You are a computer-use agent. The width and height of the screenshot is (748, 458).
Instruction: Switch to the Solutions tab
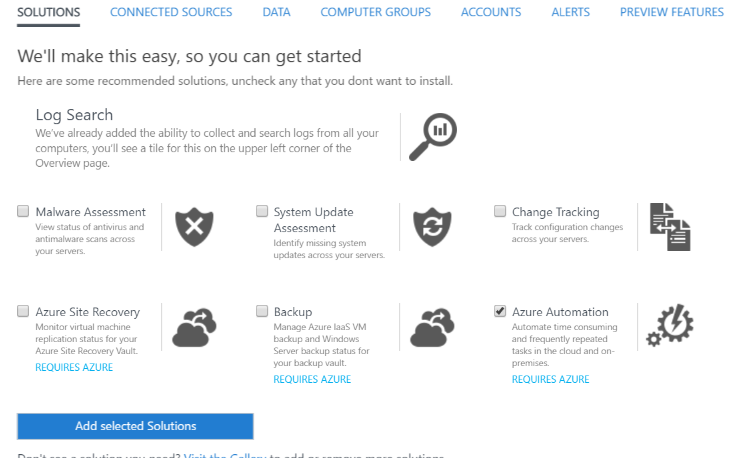coord(49,12)
